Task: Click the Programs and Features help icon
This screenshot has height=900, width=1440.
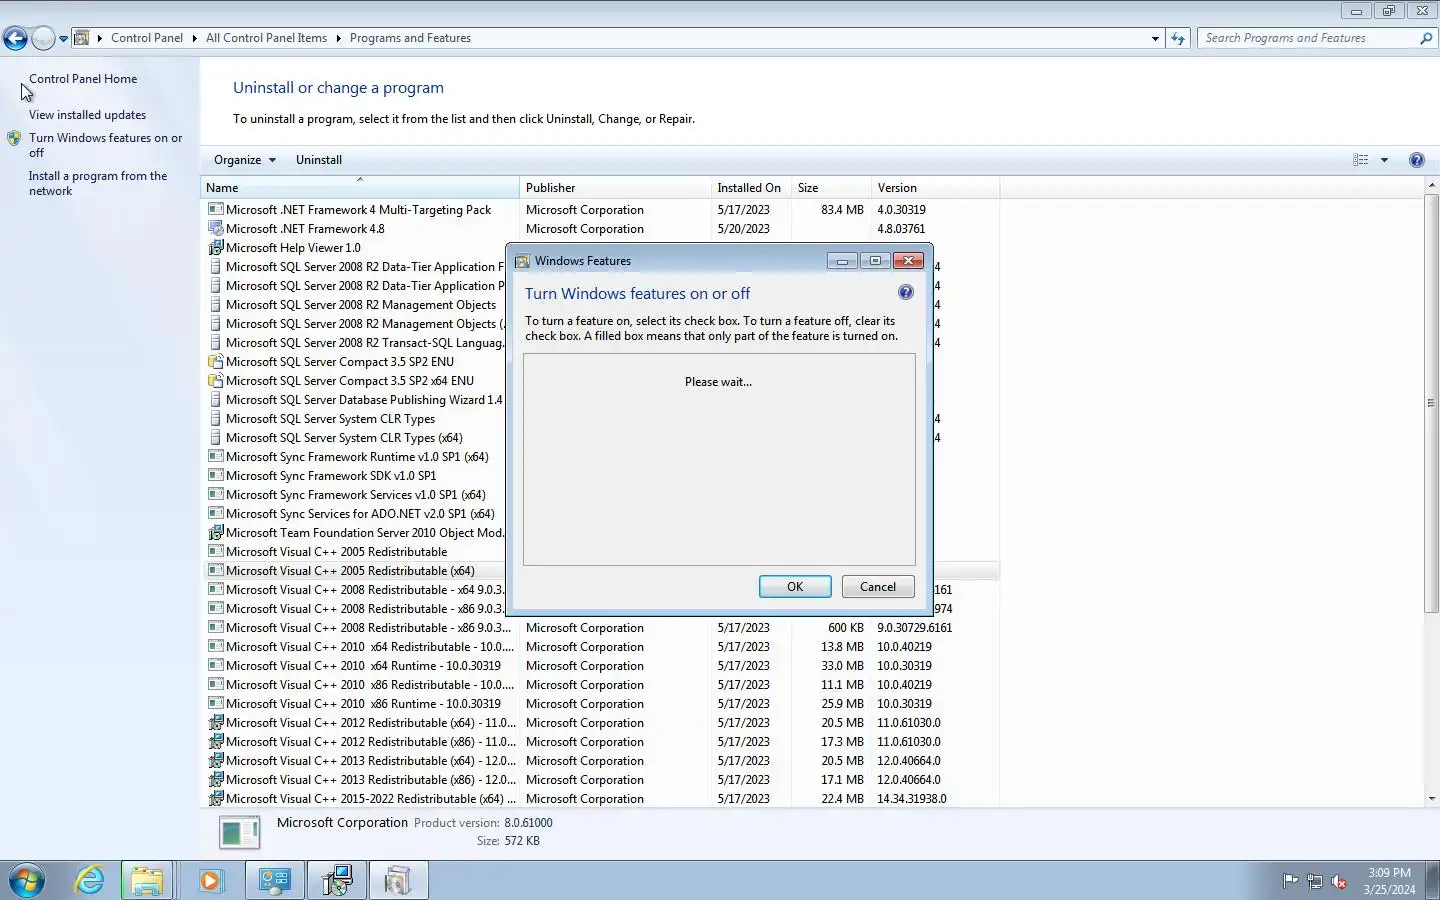Action: point(1416,160)
